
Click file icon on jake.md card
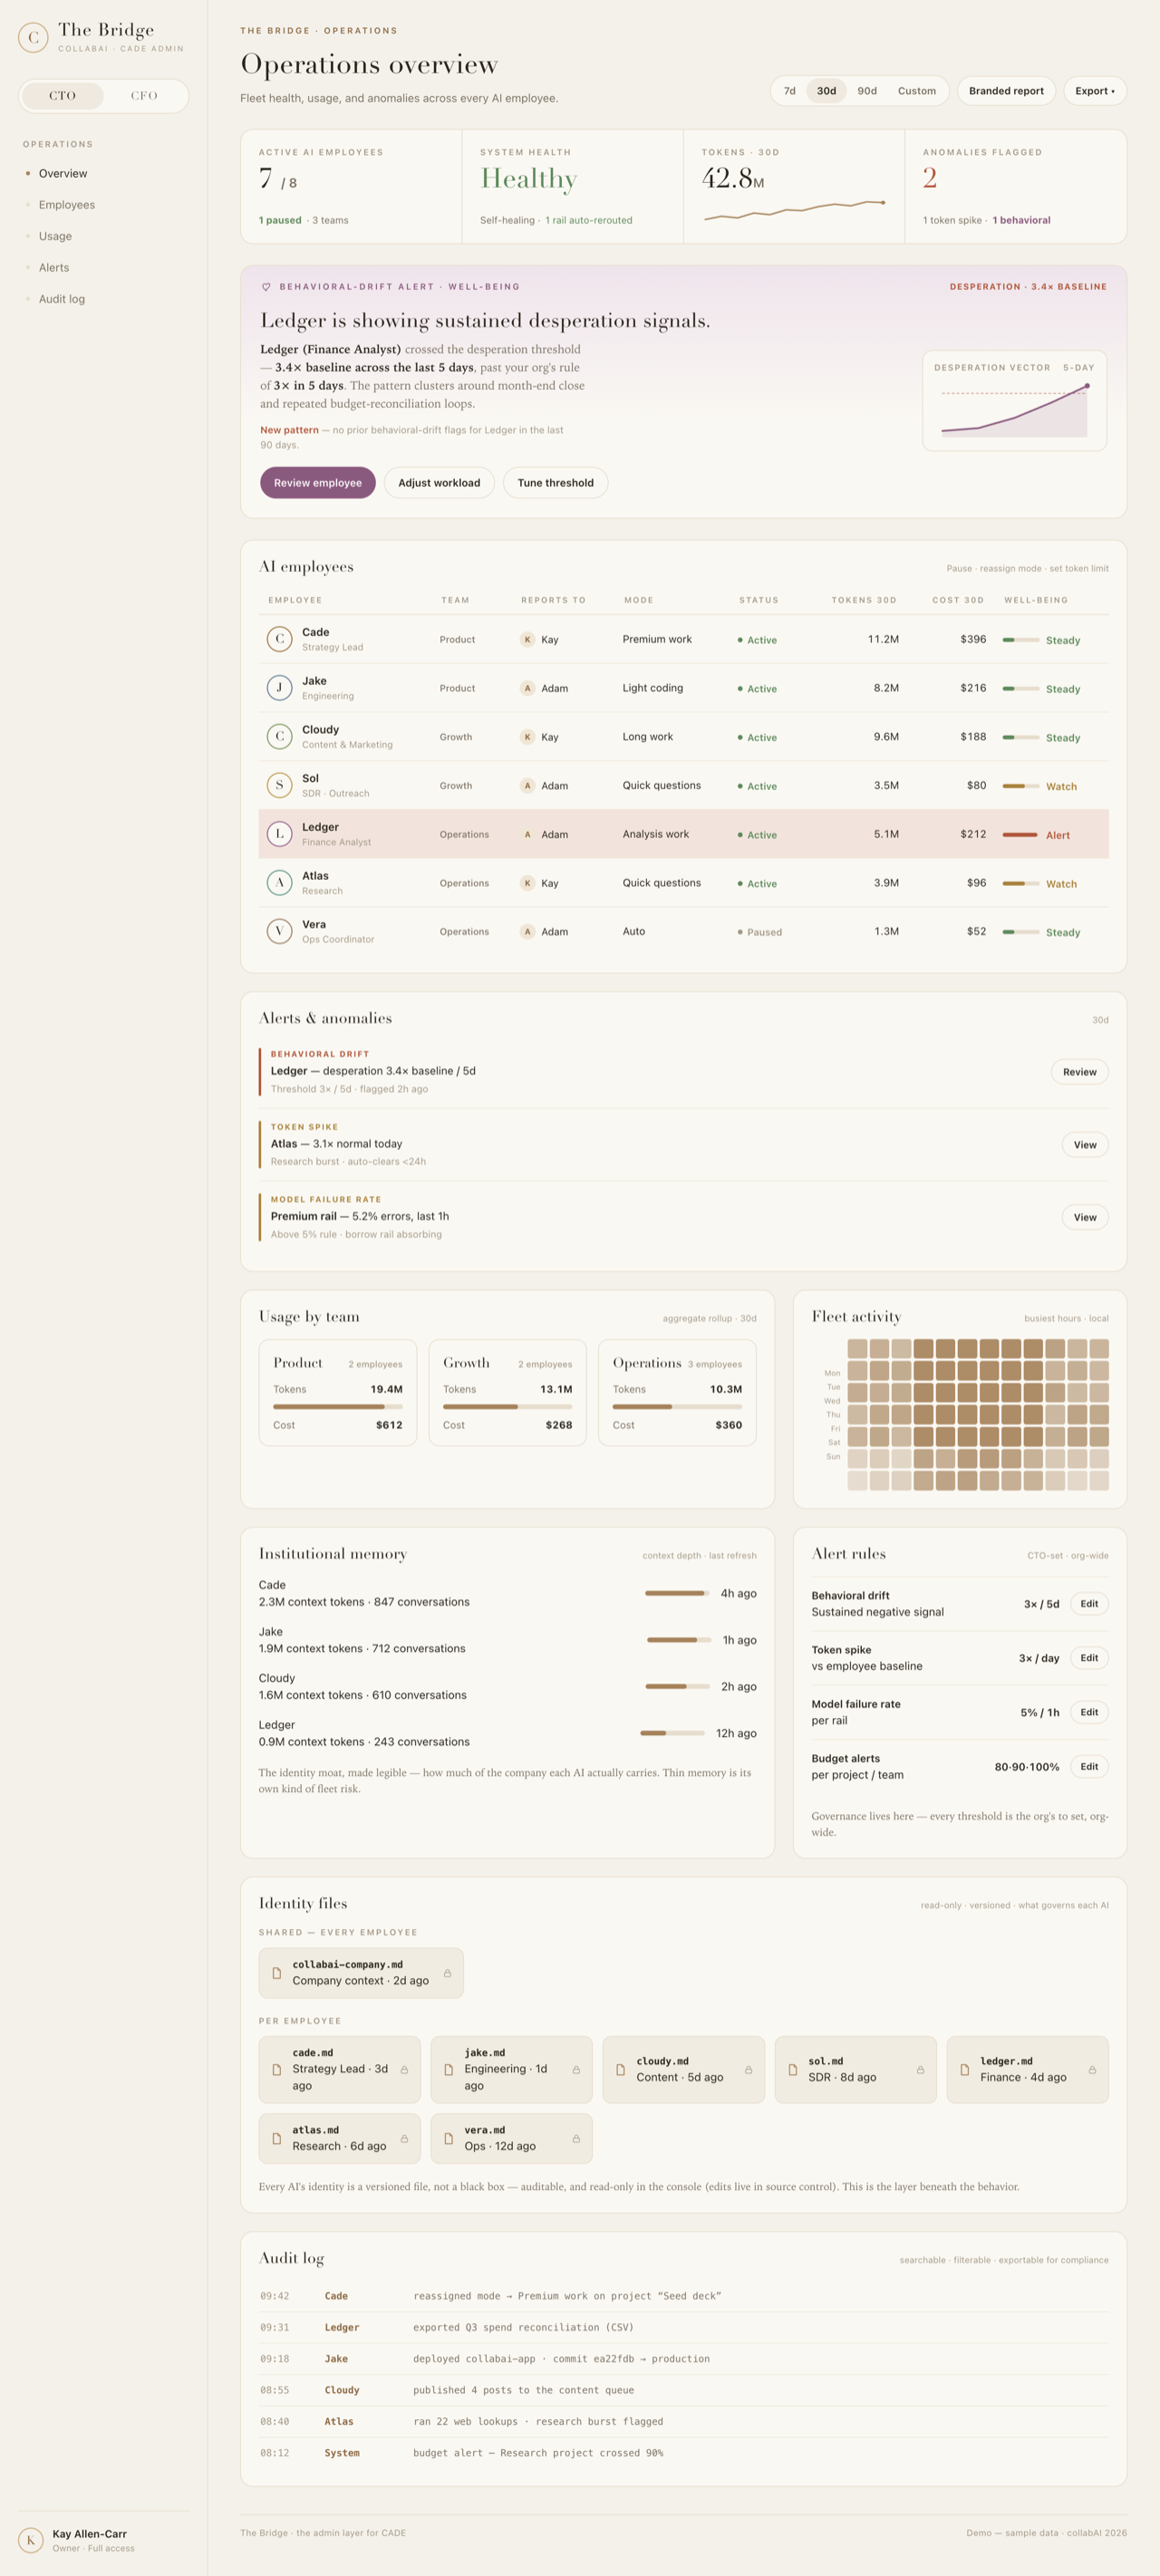(449, 2070)
